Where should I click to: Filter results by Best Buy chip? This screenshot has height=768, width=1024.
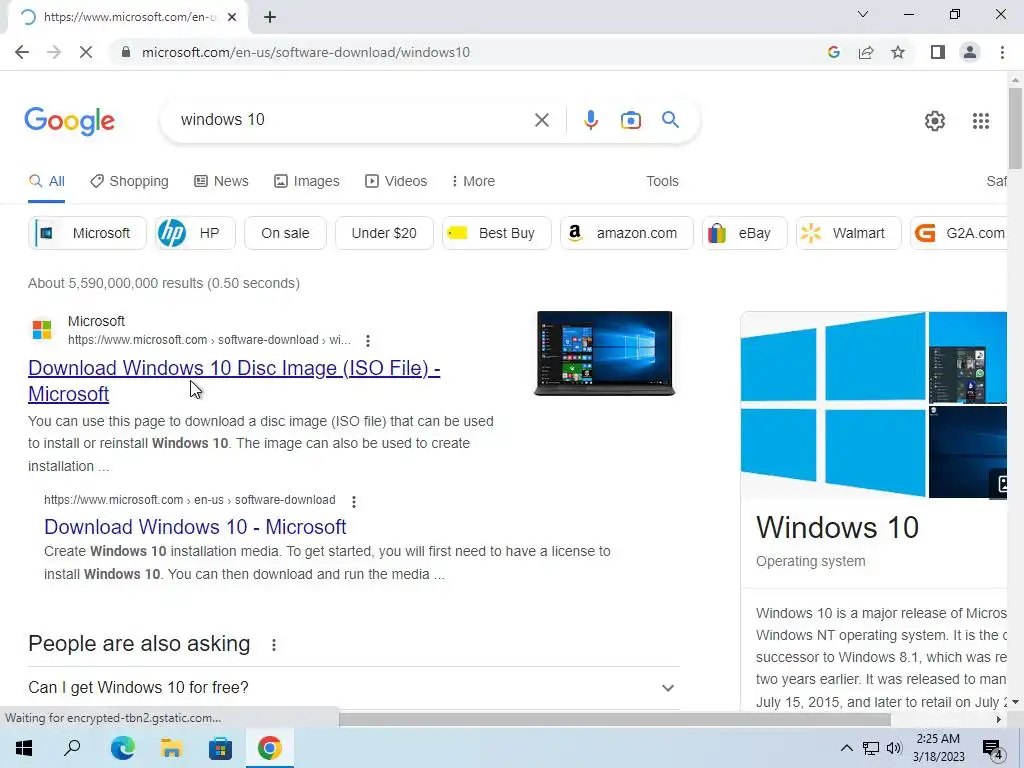(x=497, y=233)
